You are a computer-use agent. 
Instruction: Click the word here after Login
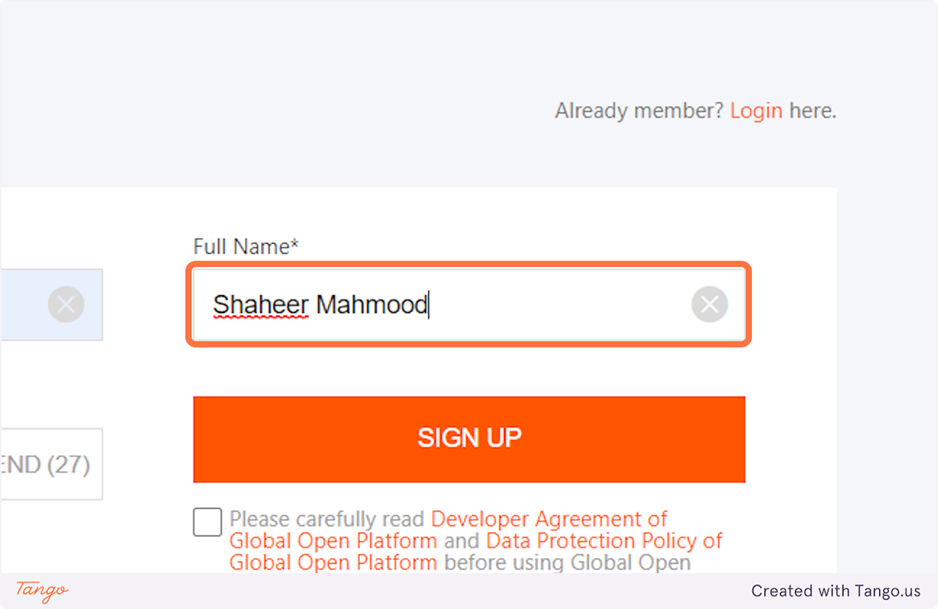coord(811,111)
